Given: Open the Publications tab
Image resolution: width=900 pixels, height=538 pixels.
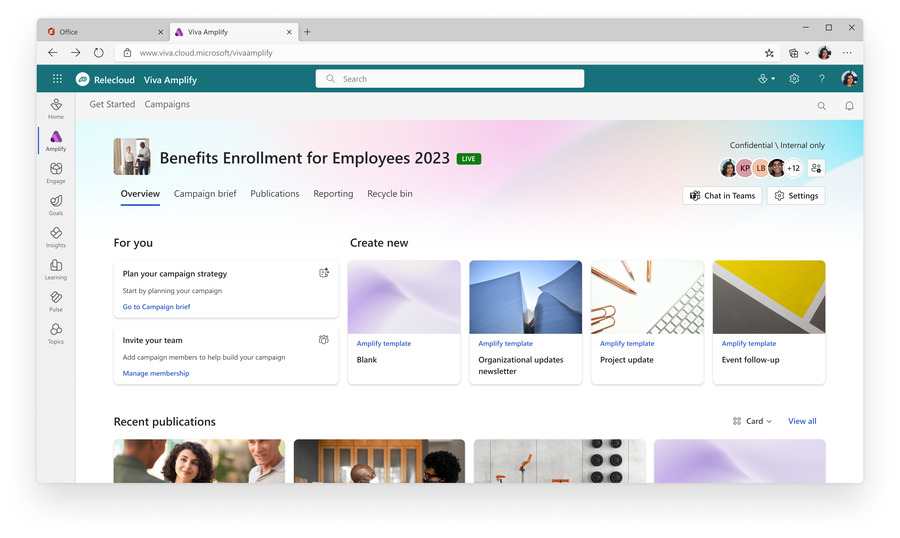Looking at the screenshot, I should point(274,193).
